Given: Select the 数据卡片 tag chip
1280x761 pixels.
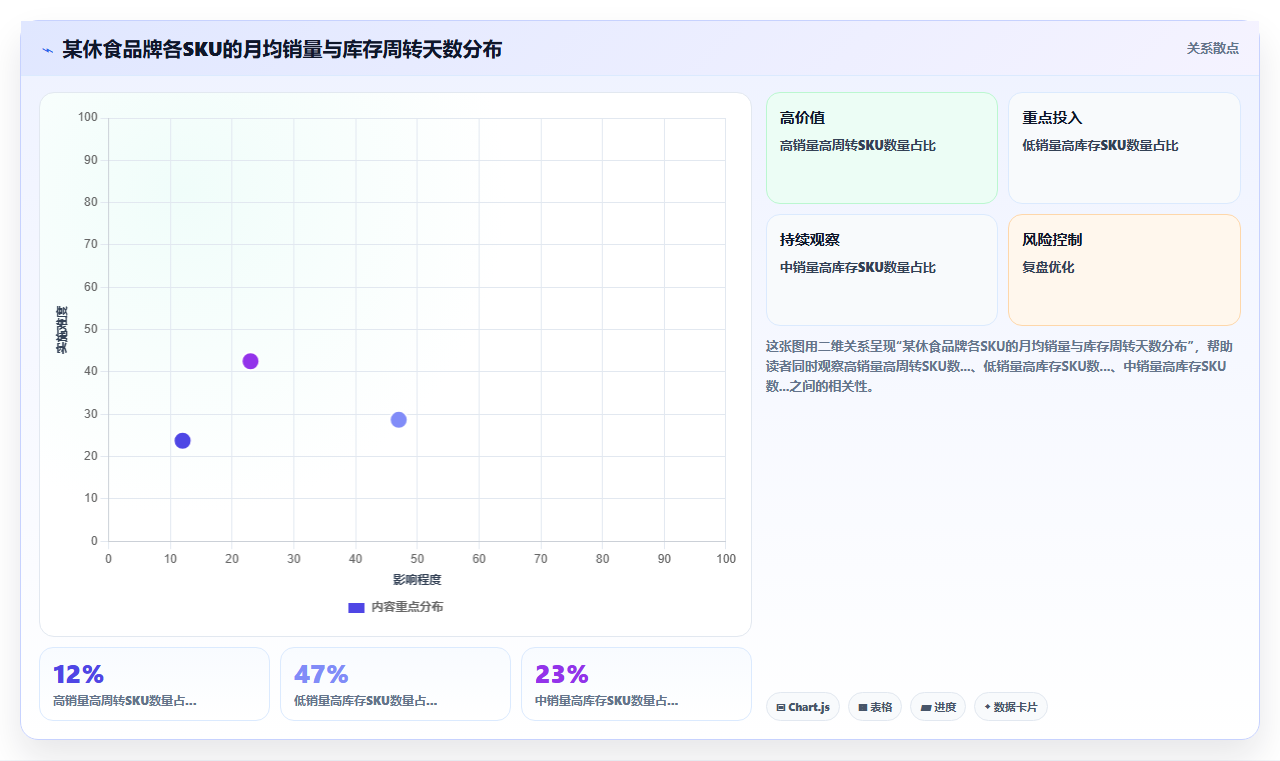Looking at the screenshot, I should pyautogui.click(x=1011, y=707).
